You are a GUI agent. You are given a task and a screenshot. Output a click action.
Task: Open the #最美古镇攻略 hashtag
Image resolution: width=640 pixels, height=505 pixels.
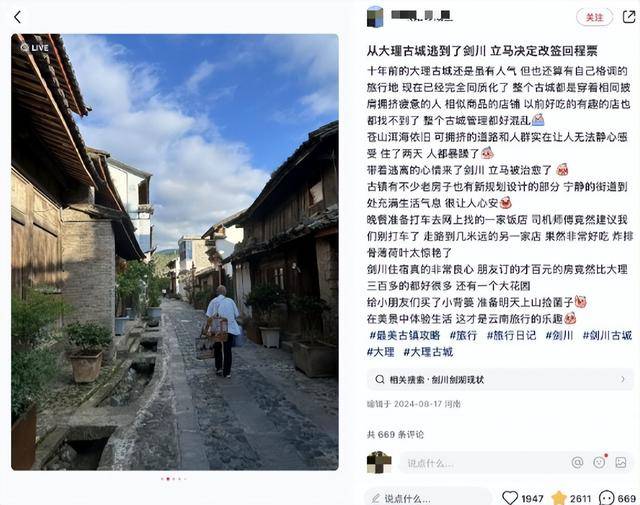point(404,336)
